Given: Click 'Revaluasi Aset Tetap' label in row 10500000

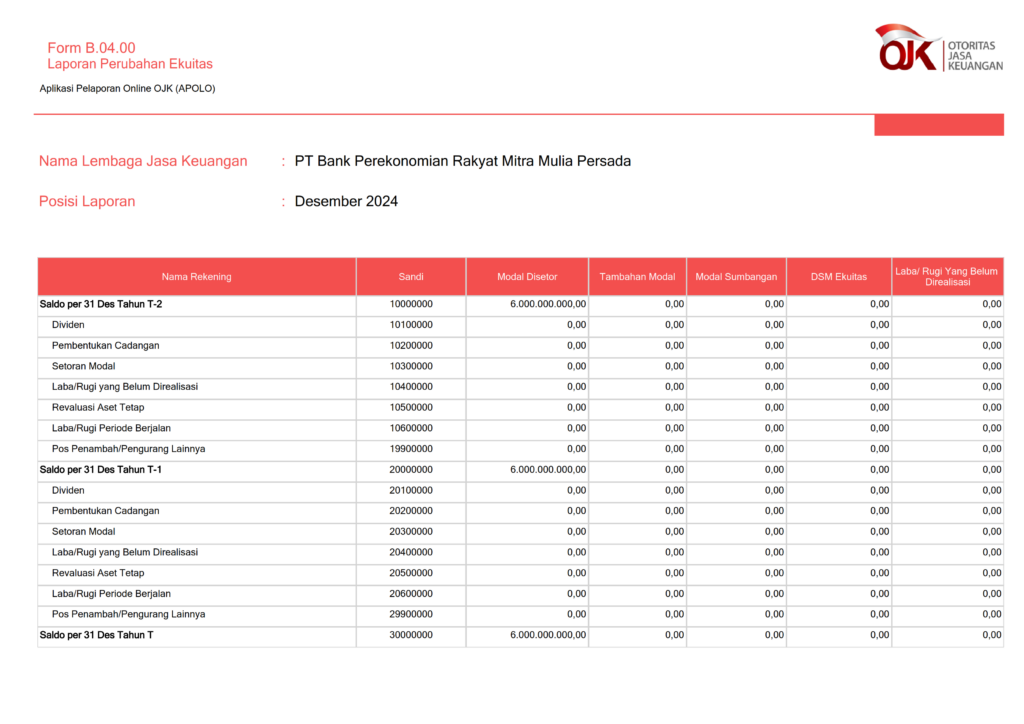Looking at the screenshot, I should click(x=98, y=407).
